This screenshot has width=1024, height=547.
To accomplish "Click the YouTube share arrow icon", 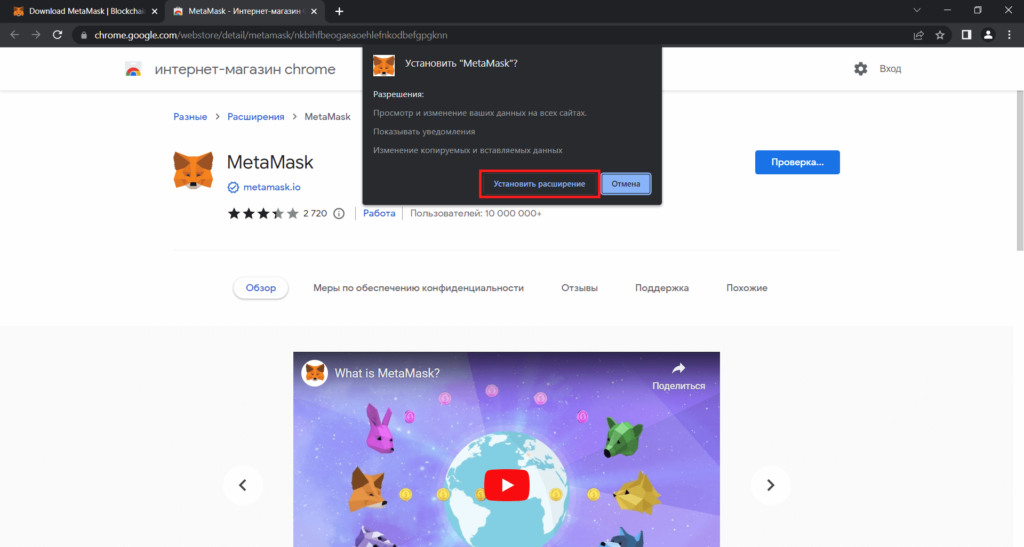I will click(x=678, y=369).
